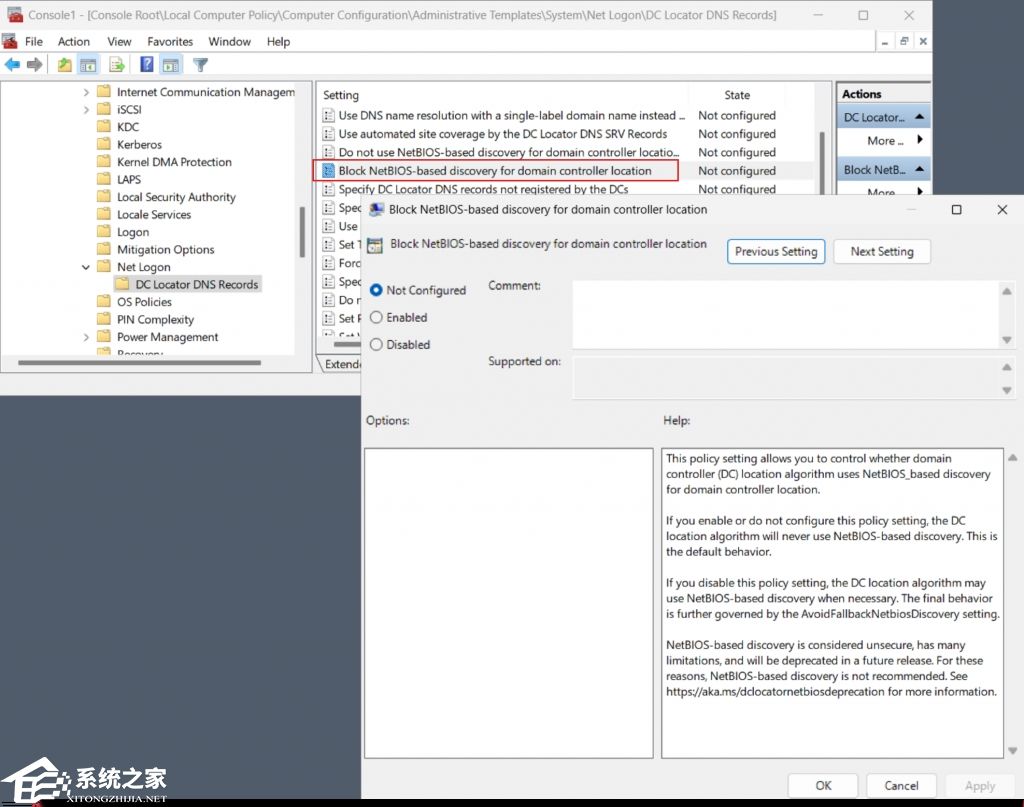Click the Next Setting button
1024x807 pixels.
coord(881,251)
